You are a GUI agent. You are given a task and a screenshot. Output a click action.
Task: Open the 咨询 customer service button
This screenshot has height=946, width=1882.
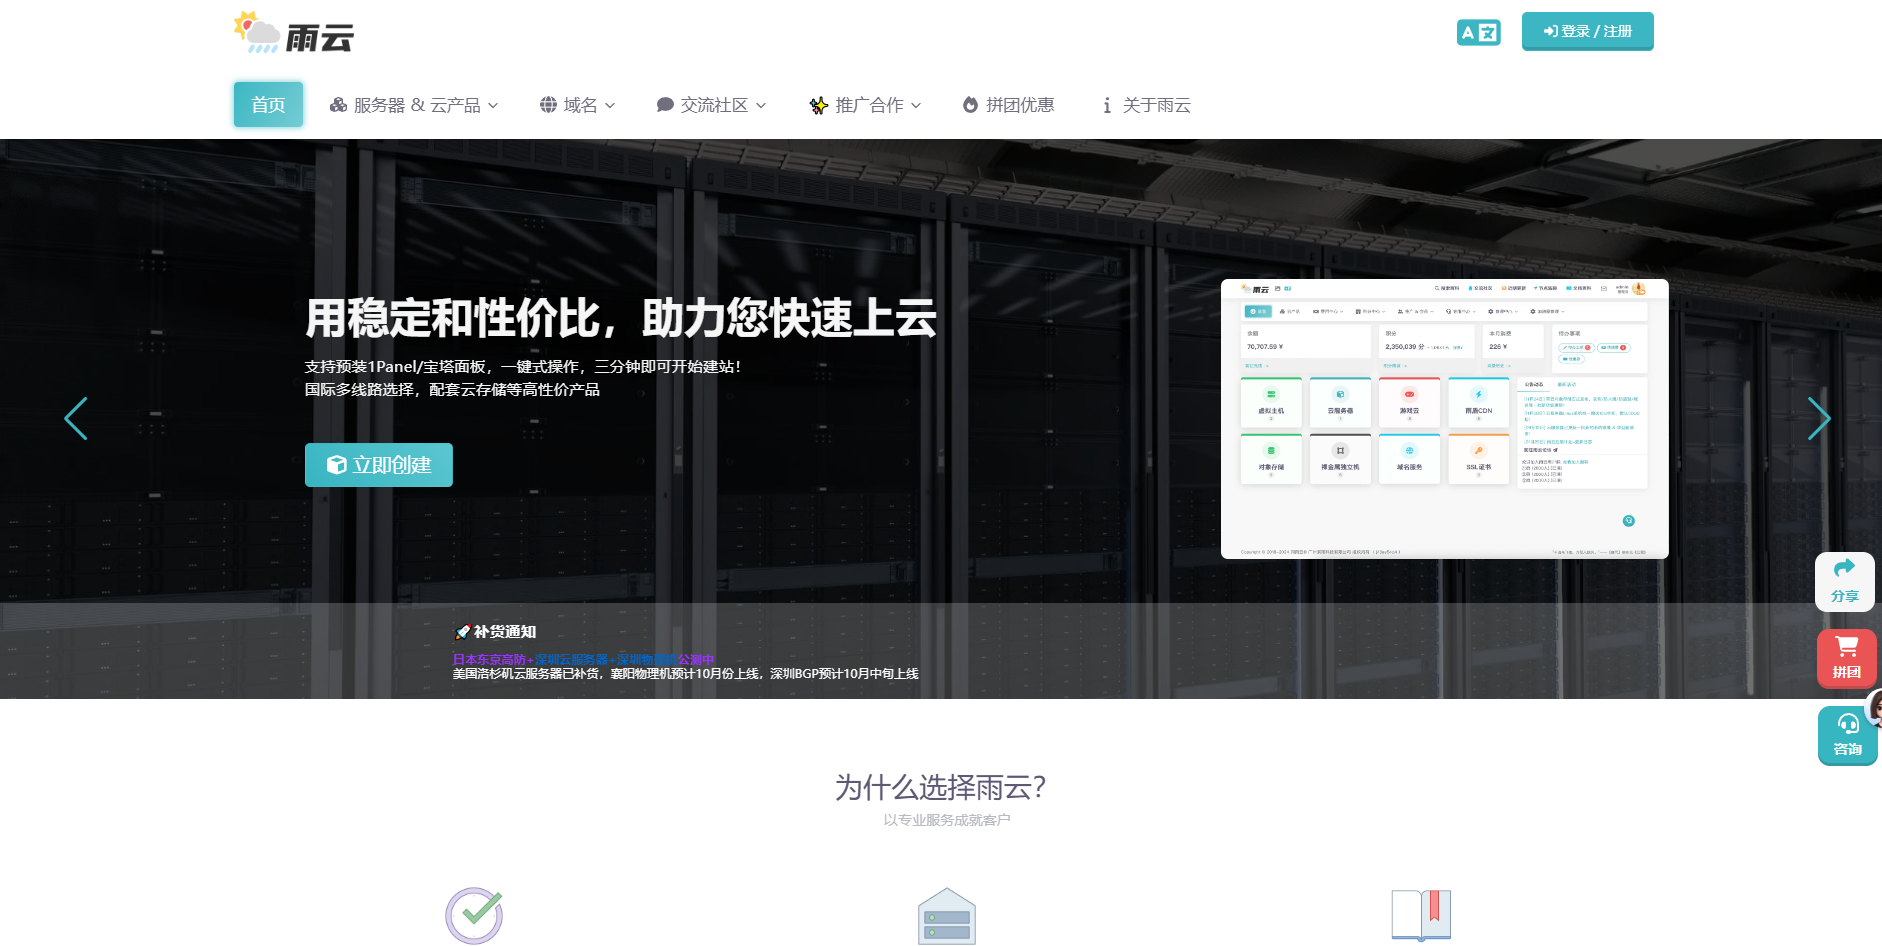click(1846, 735)
